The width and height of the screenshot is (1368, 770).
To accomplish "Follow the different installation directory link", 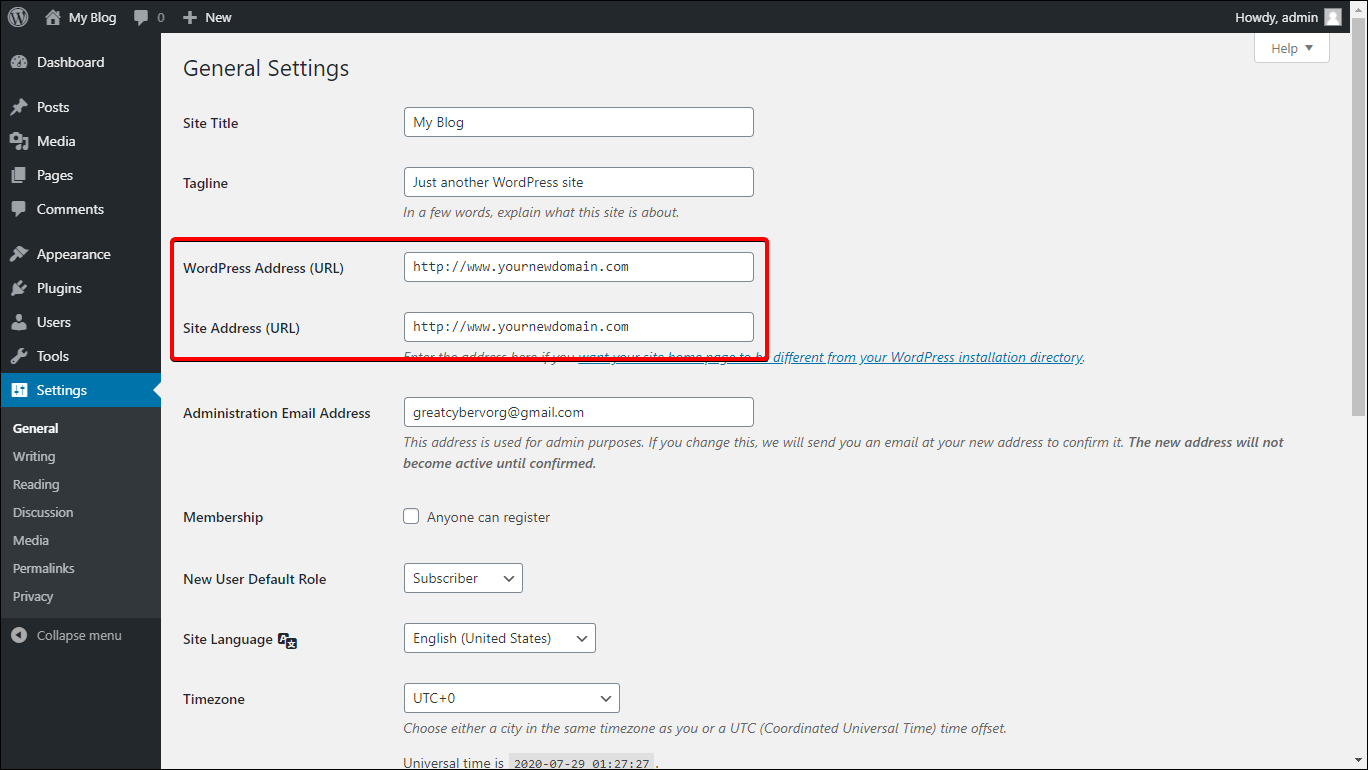I will (x=830, y=357).
